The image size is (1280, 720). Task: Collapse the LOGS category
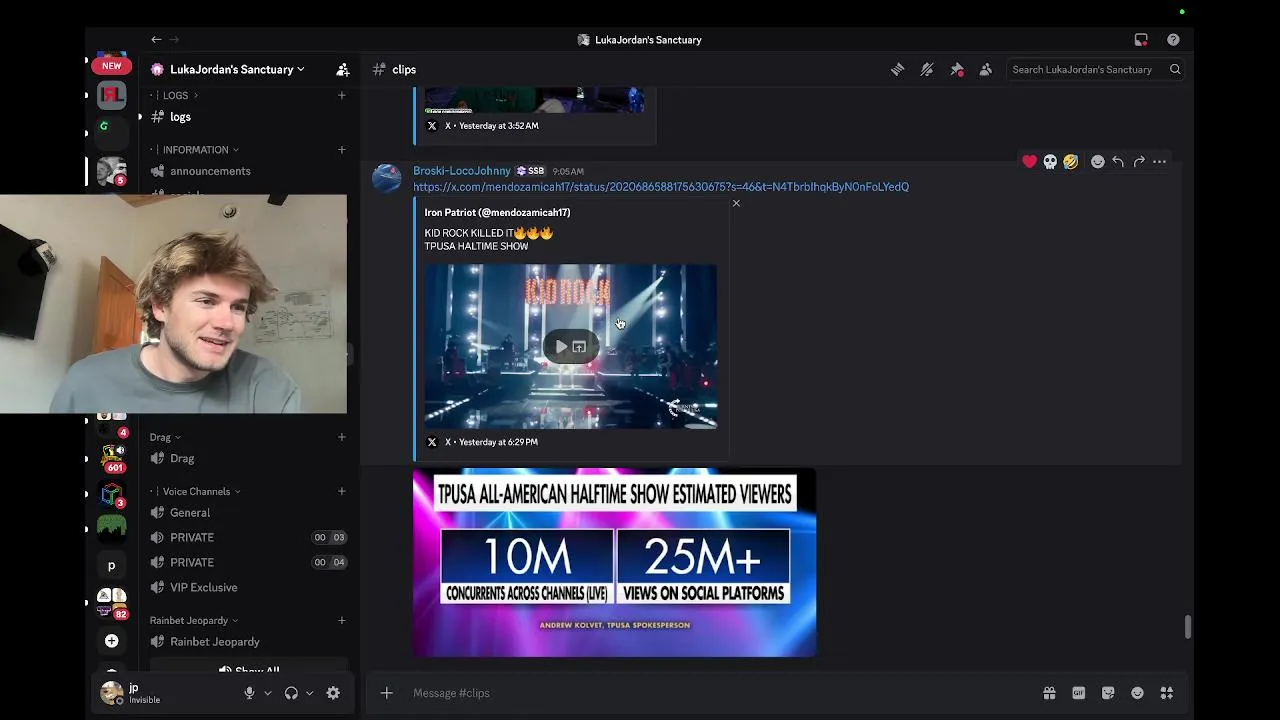[180, 95]
